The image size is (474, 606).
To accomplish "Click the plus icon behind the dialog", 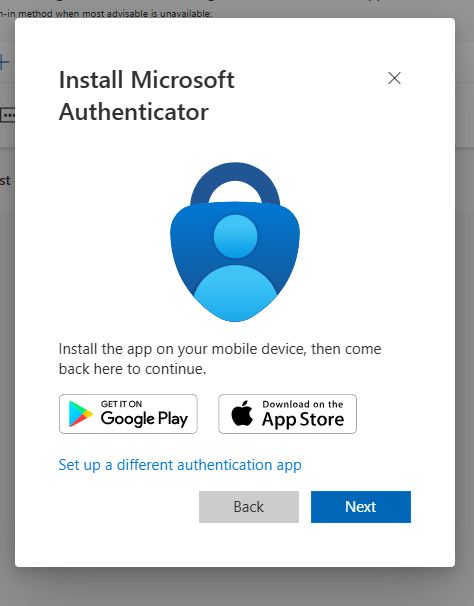I will tap(4, 62).
